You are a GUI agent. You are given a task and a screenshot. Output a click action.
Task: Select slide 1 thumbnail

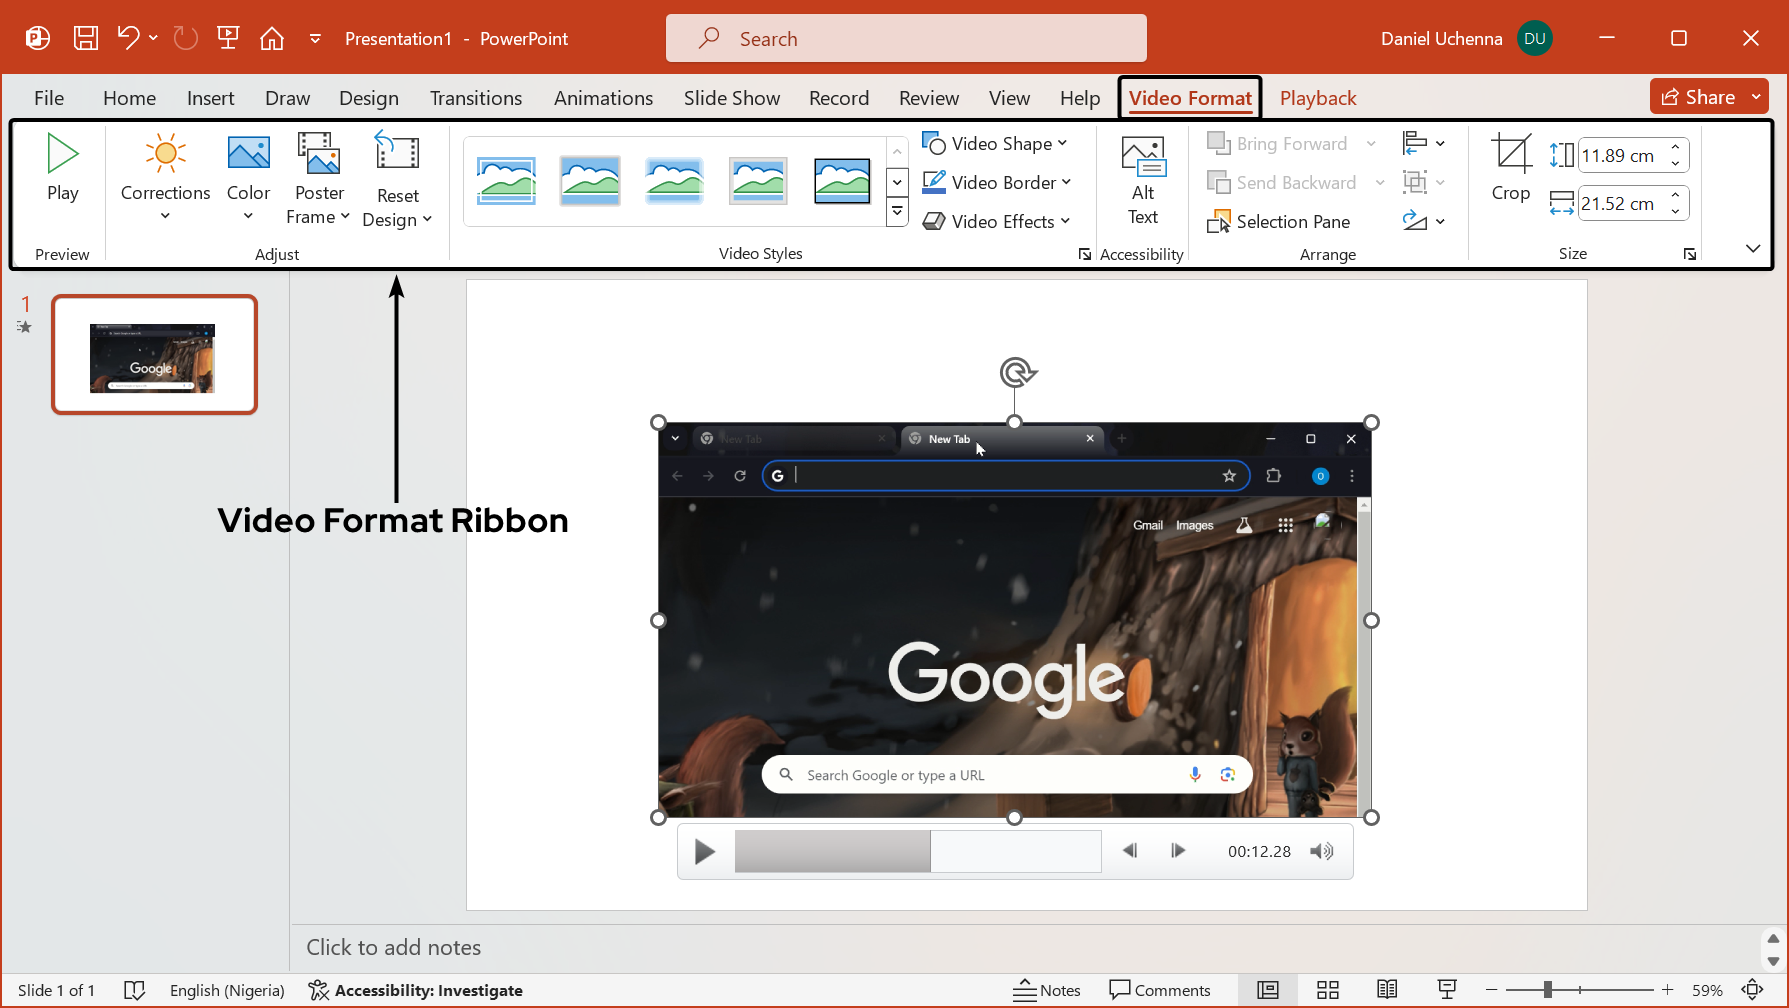pyautogui.click(x=154, y=355)
